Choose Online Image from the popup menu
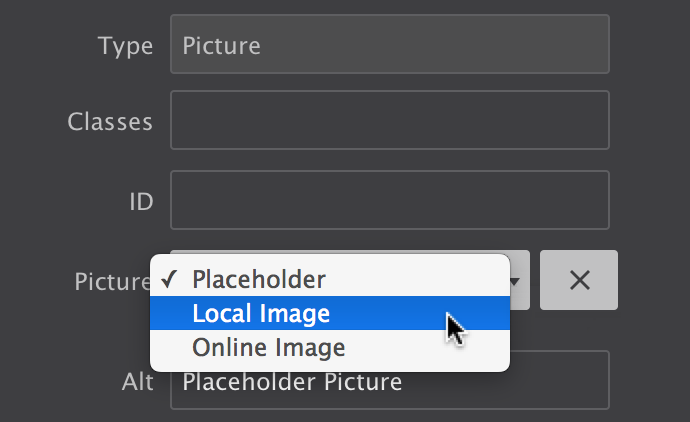This screenshot has height=422, width=690. click(269, 348)
